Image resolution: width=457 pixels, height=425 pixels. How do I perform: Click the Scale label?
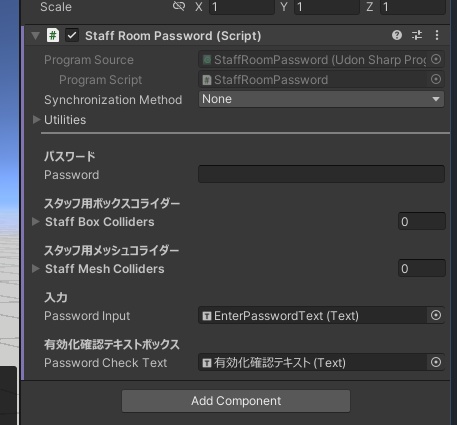click(56, 7)
